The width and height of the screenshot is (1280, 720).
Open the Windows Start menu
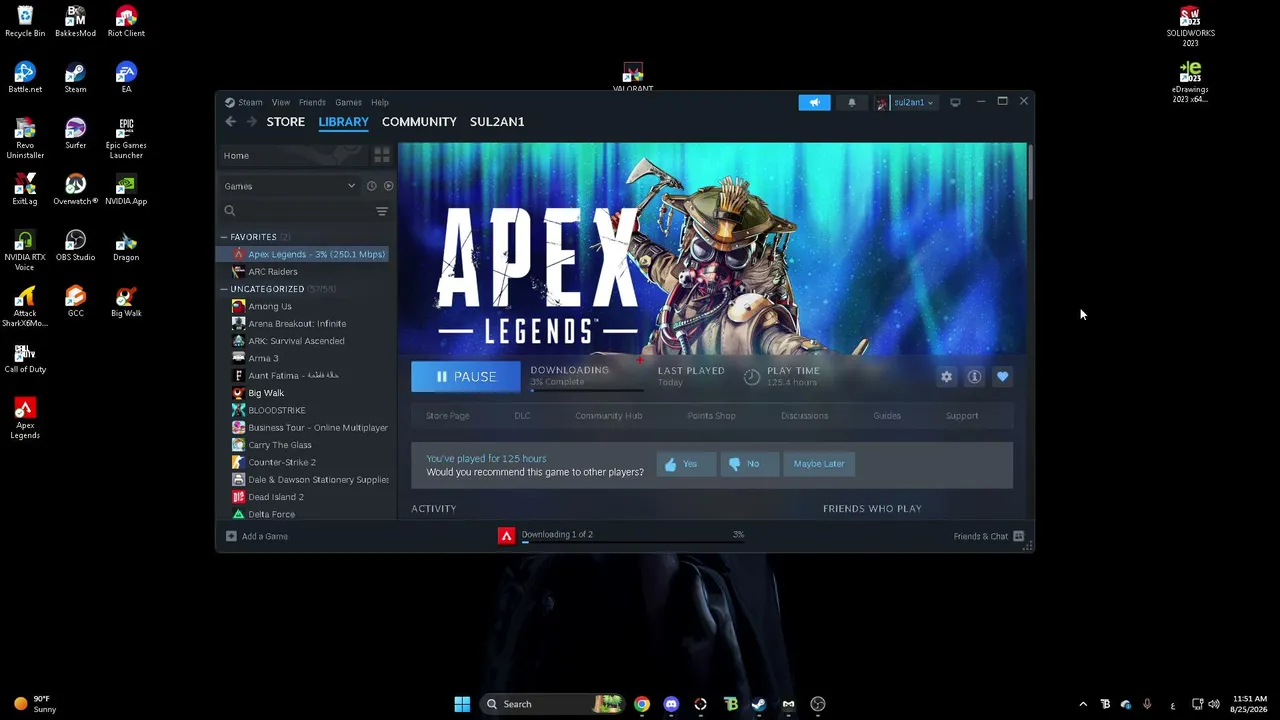coord(462,704)
